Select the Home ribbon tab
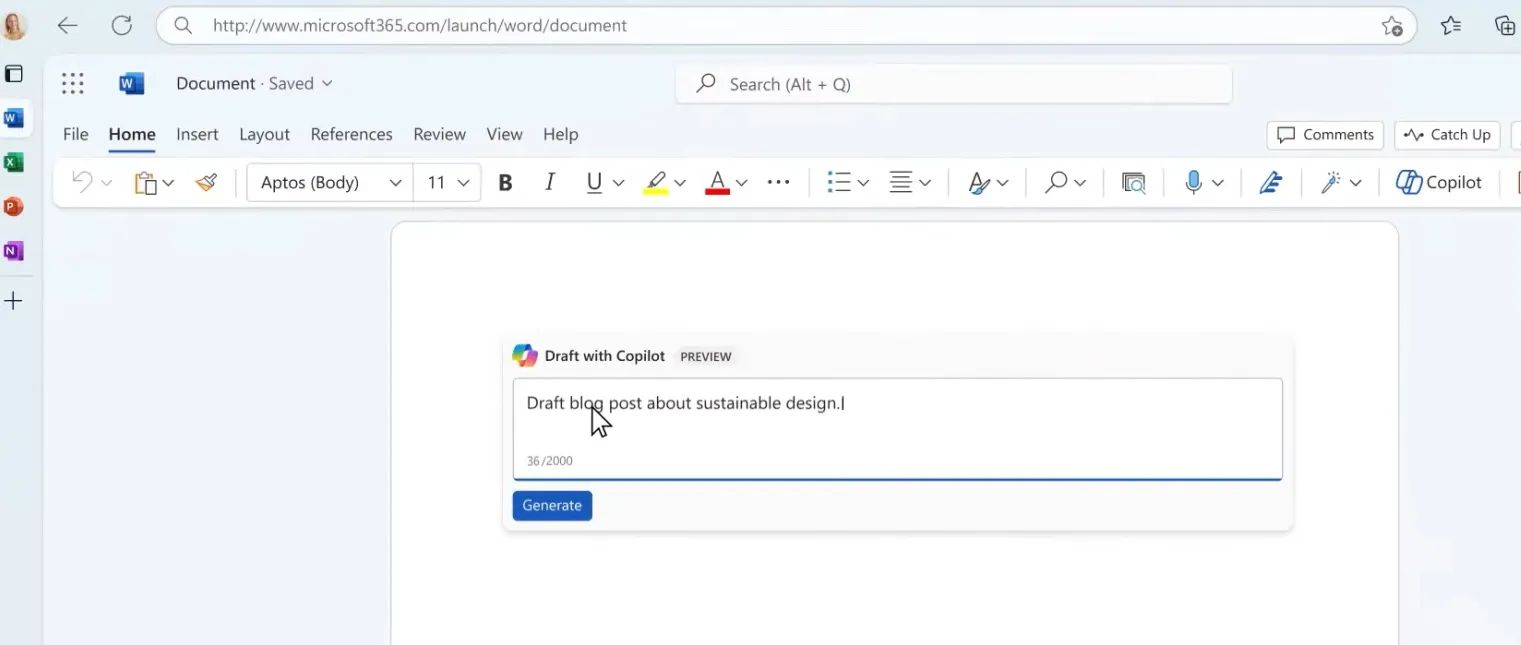Viewport: 1521px width, 645px height. point(132,134)
